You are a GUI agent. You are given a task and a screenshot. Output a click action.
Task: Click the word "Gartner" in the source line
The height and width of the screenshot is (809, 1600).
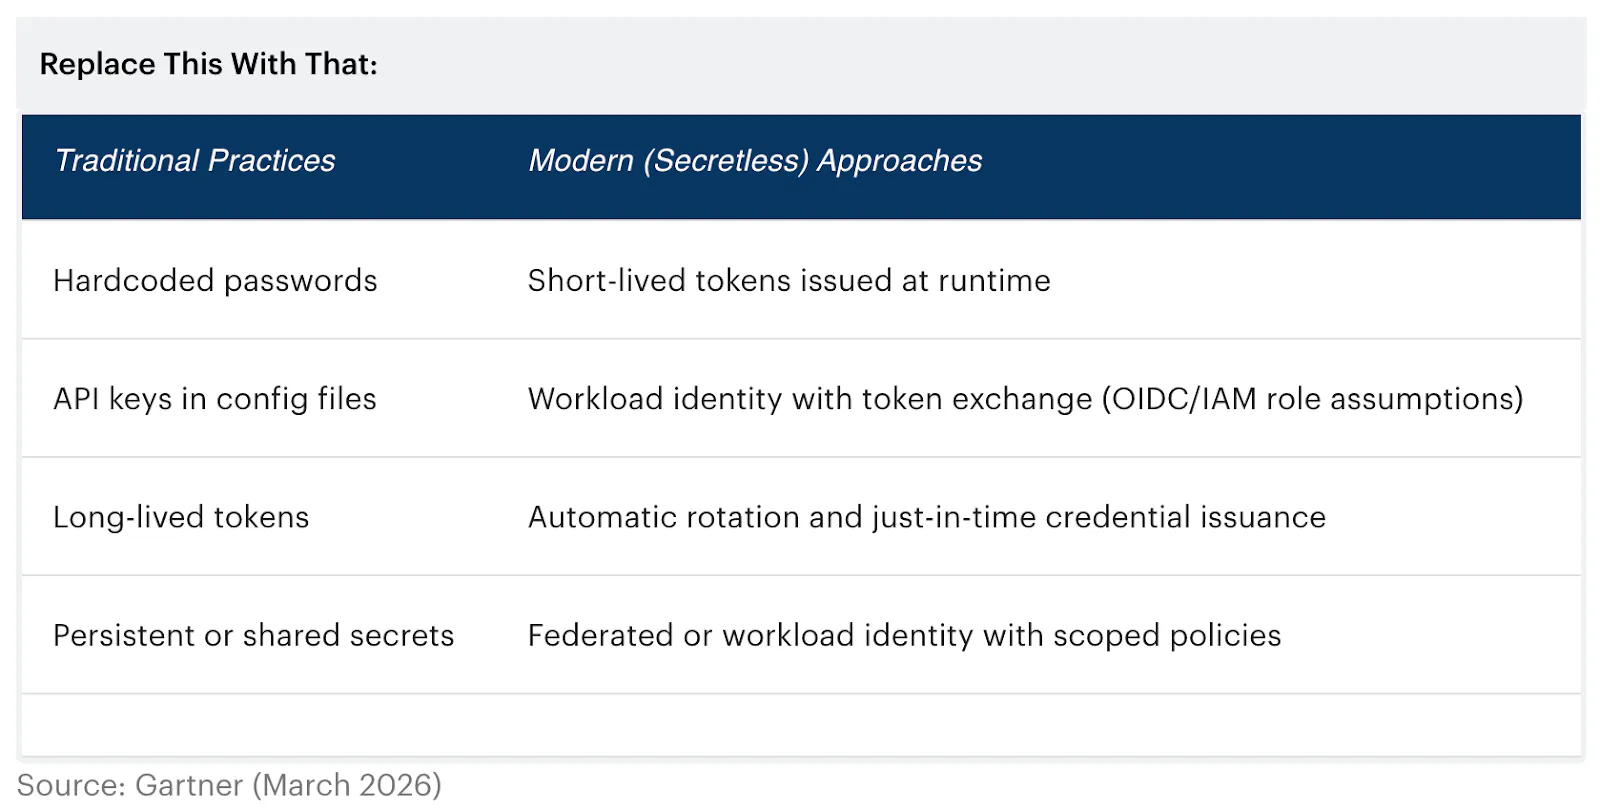point(189,786)
